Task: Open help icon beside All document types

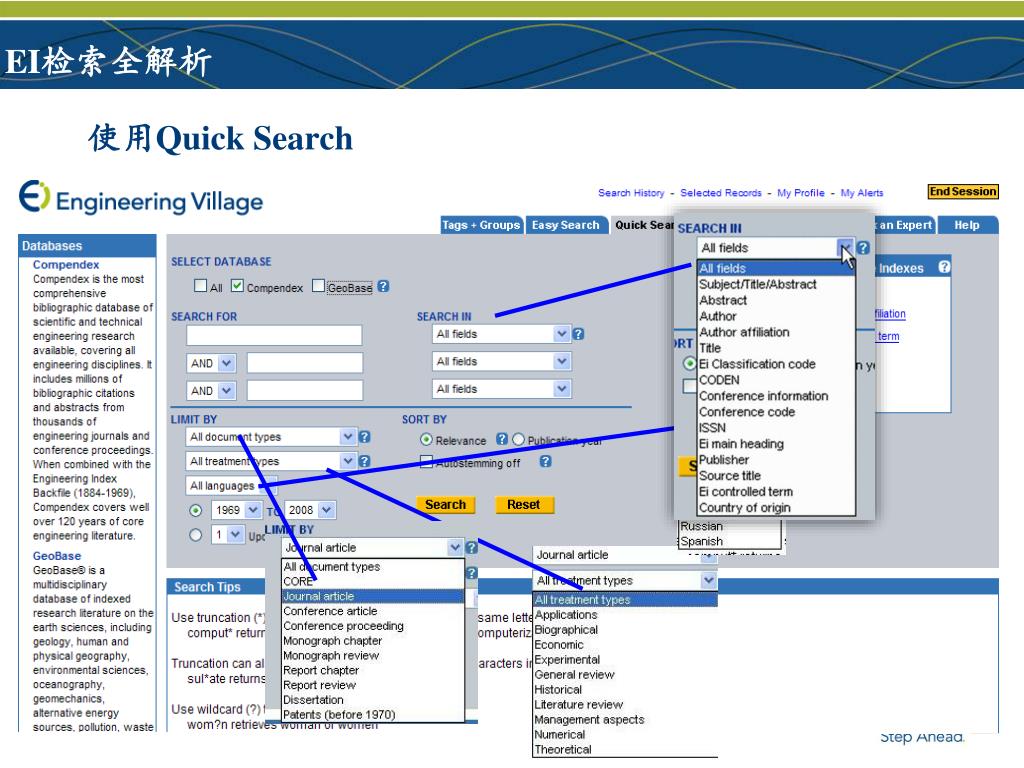Action: pyautogui.click(x=364, y=436)
